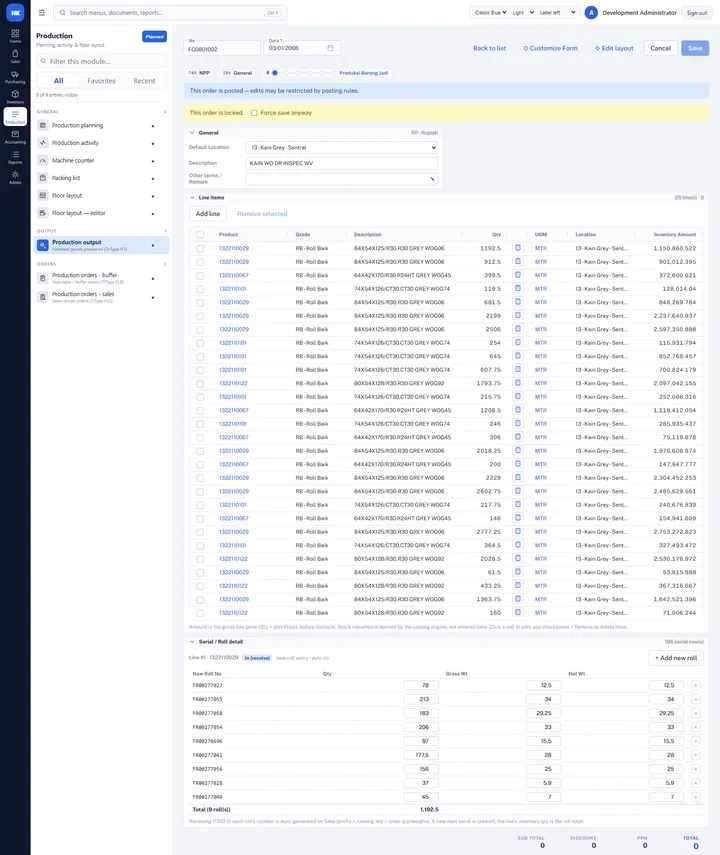Open Production planning menu entry

click(101, 125)
